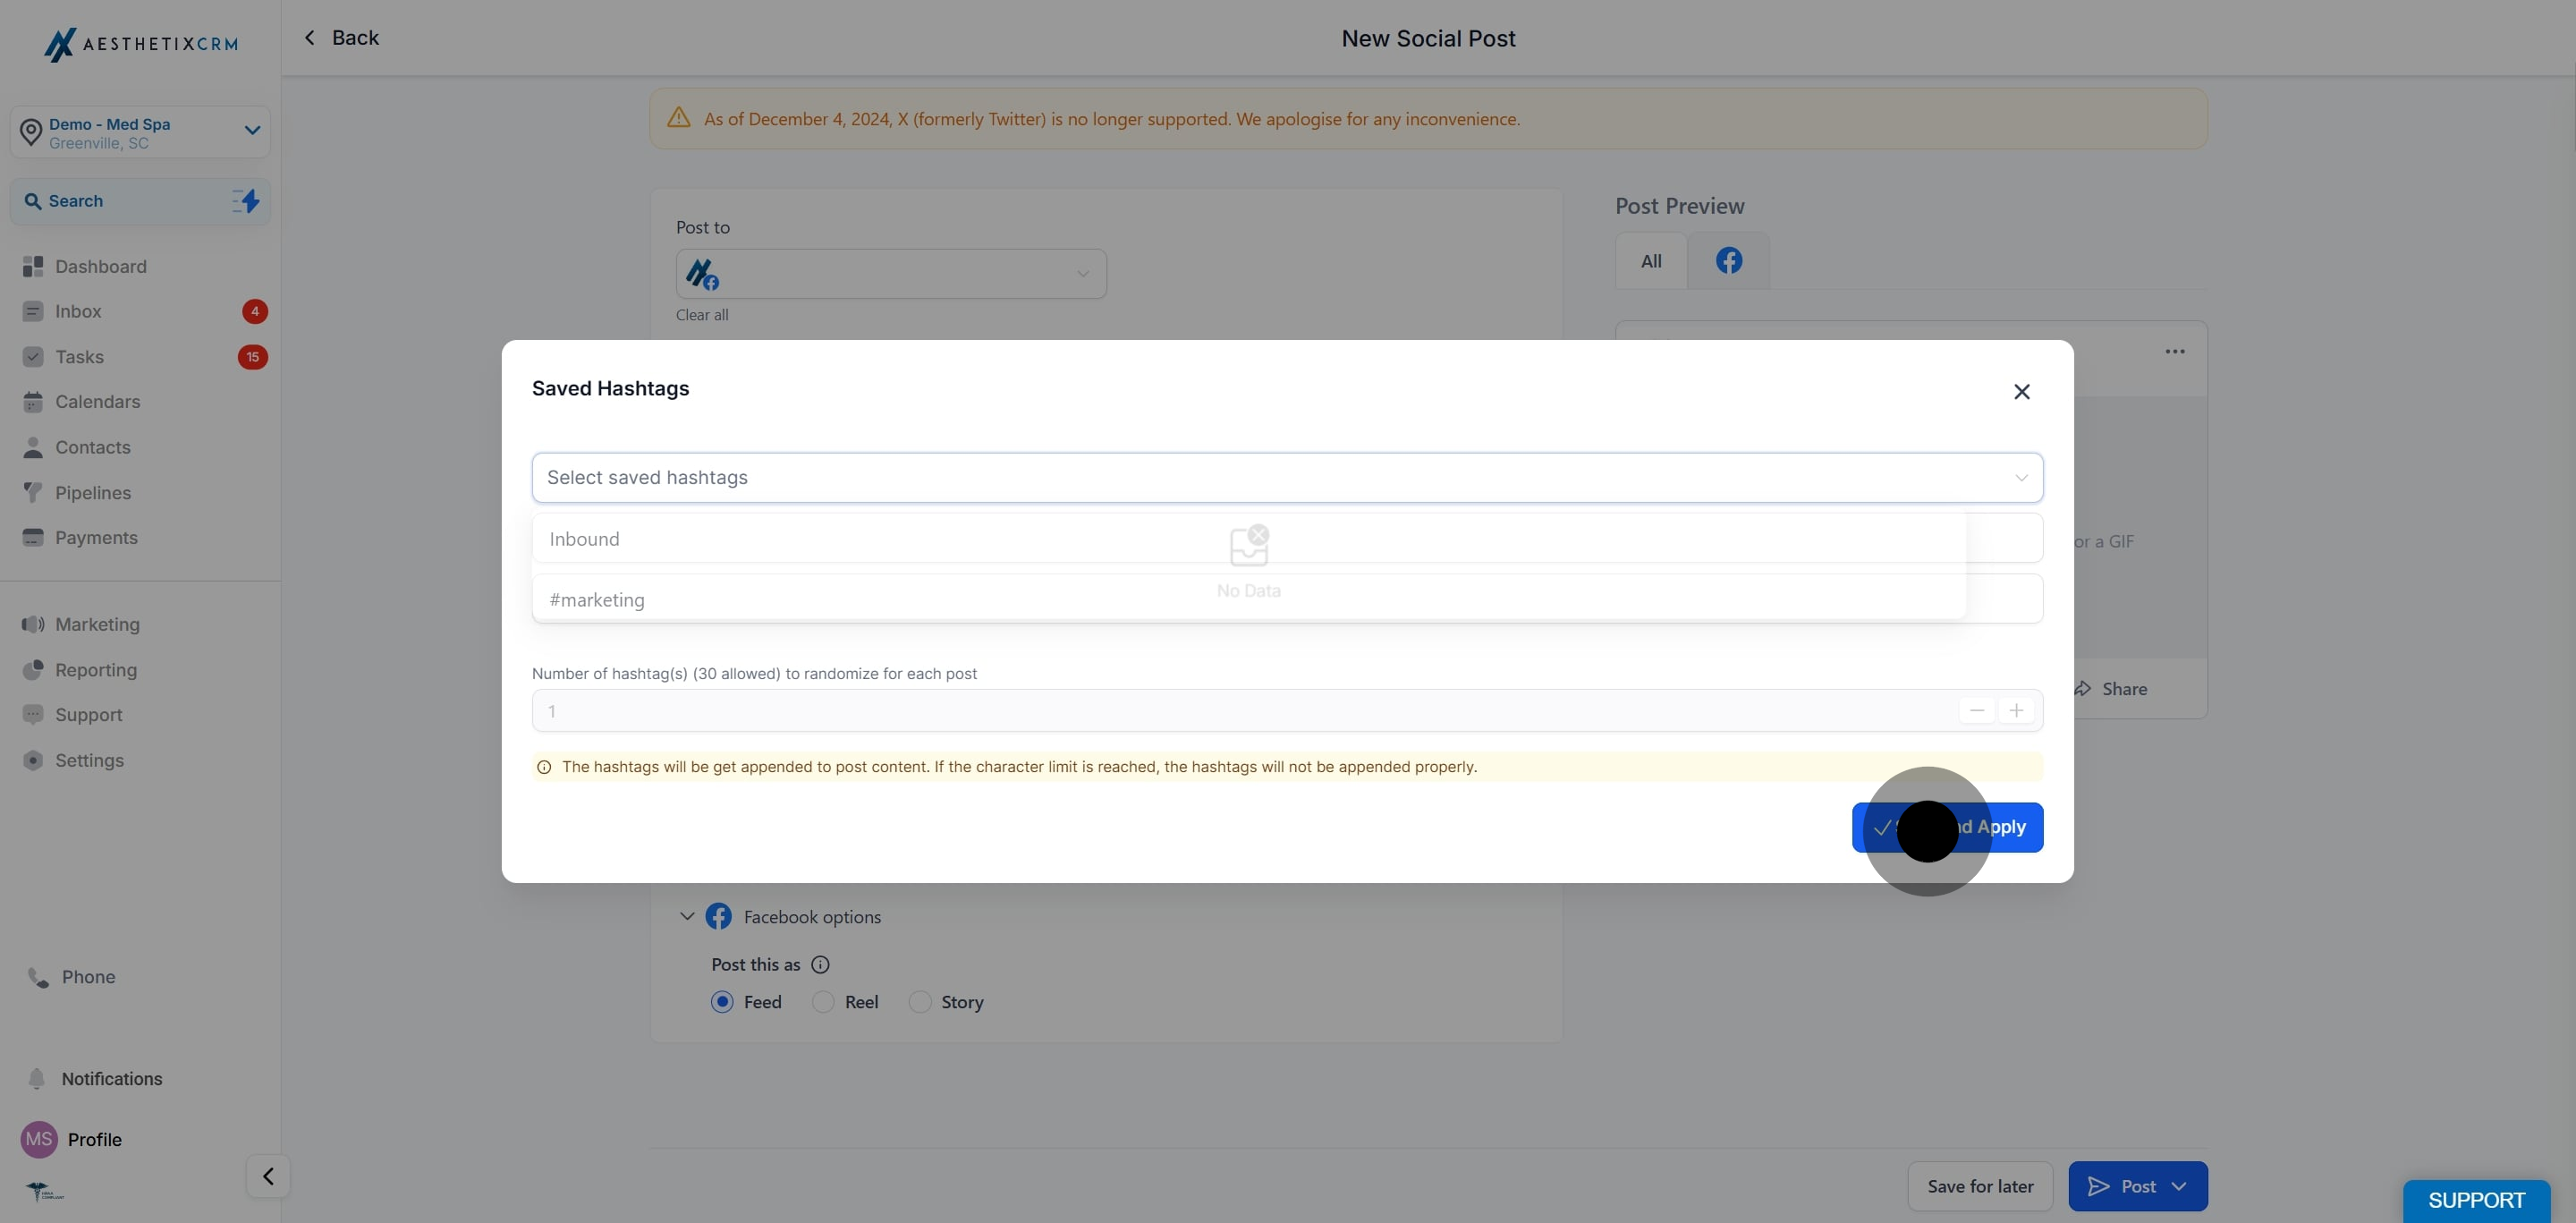Viewport: 2576px width, 1223px height.
Task: Select the Tasks icon in the sidebar
Action: [x=33, y=357]
